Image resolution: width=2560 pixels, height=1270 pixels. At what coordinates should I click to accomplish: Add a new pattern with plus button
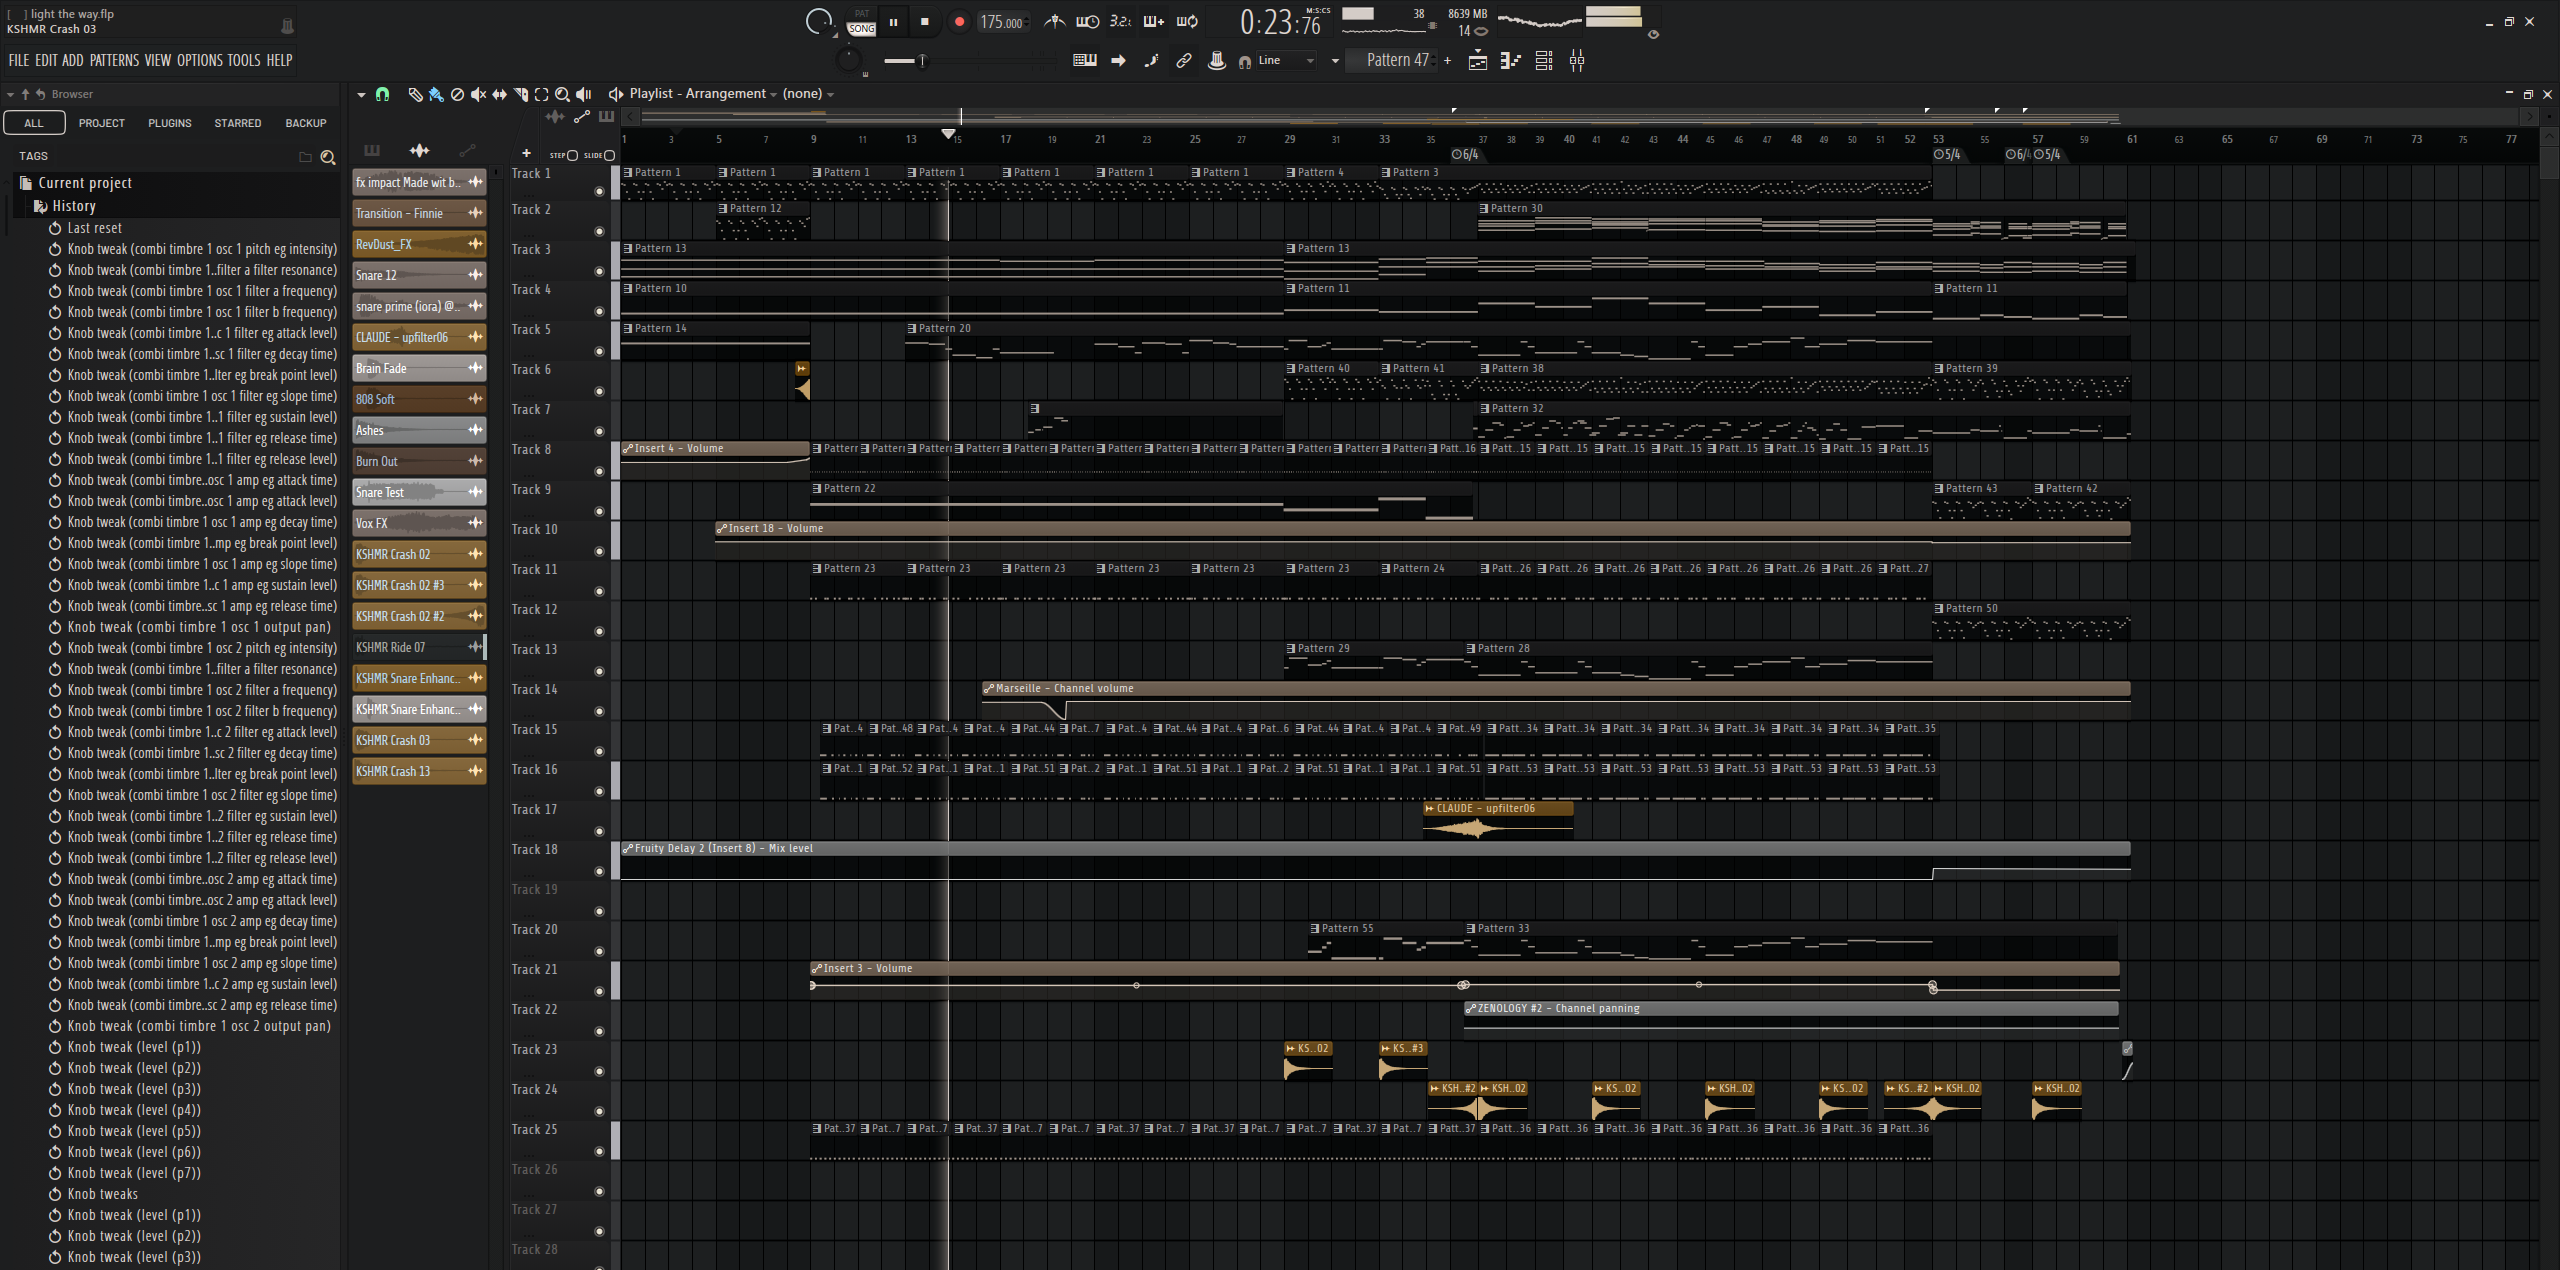point(1447,61)
